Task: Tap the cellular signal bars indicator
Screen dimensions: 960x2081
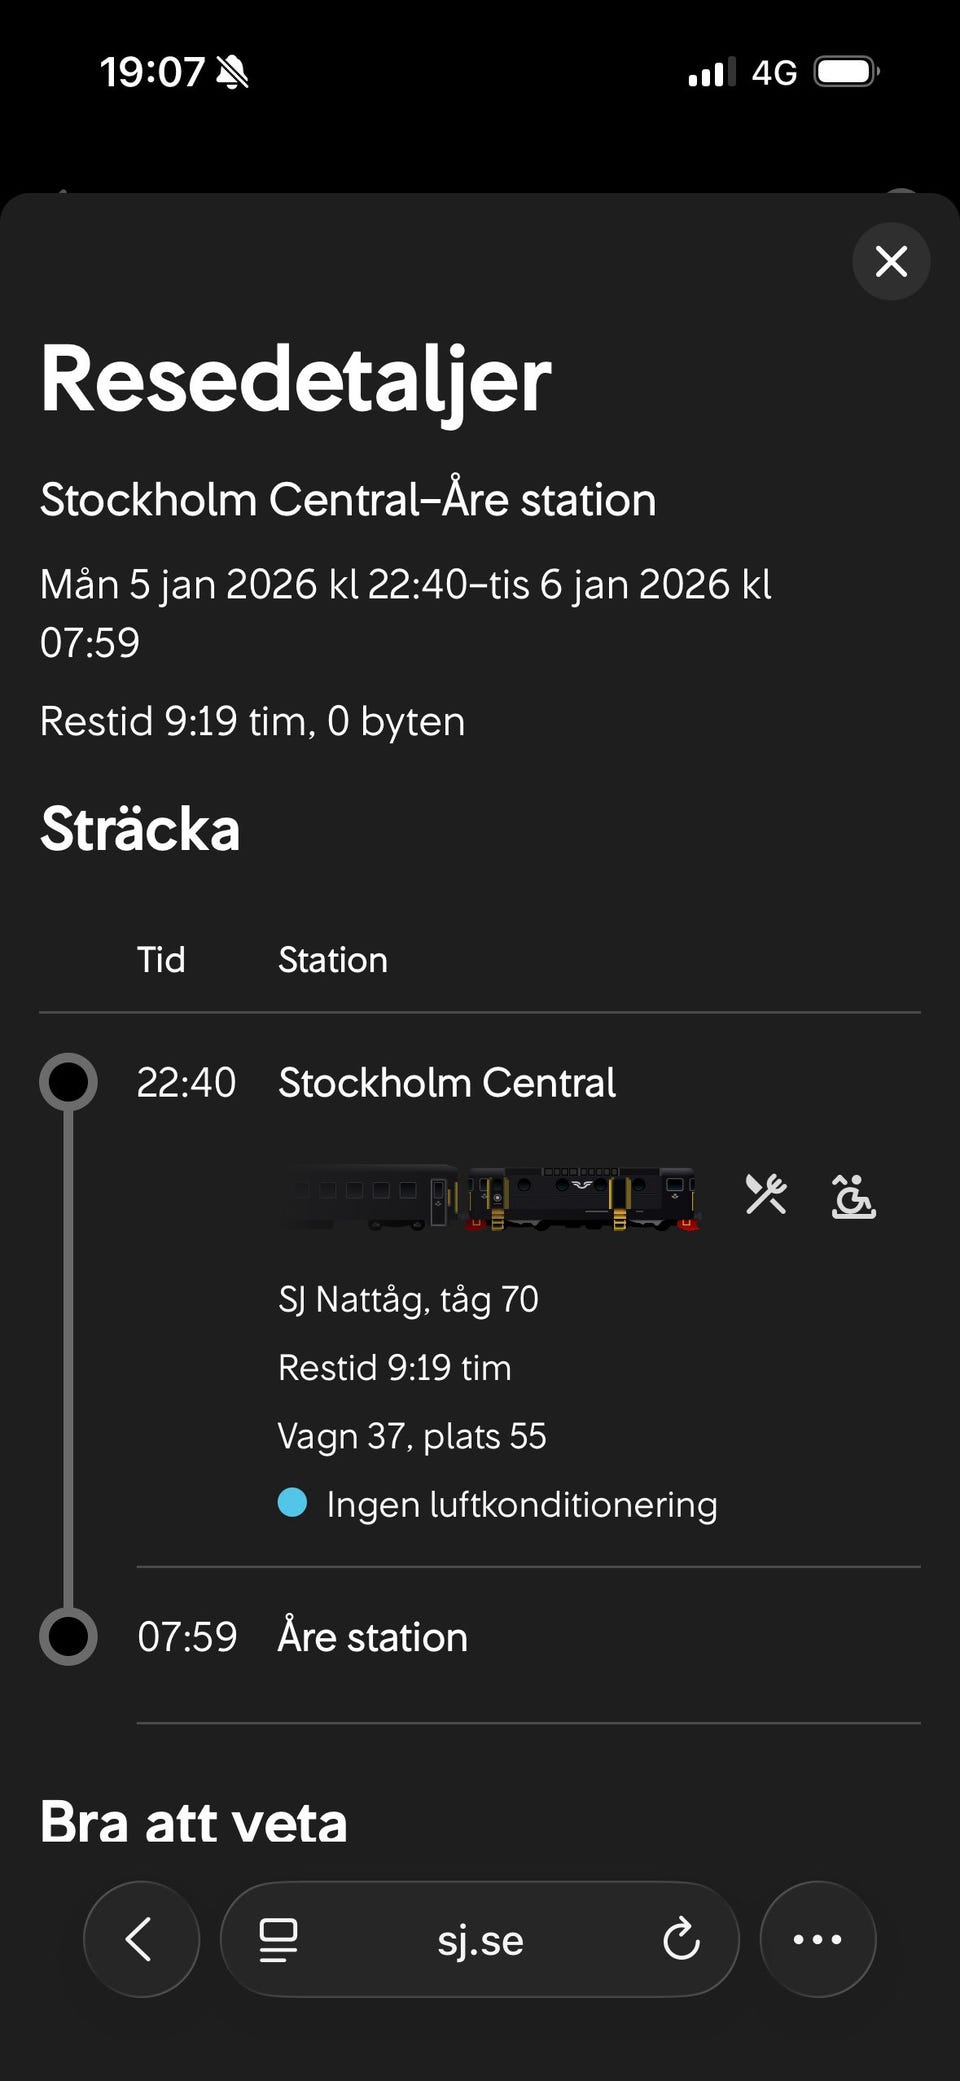Action: [711, 72]
